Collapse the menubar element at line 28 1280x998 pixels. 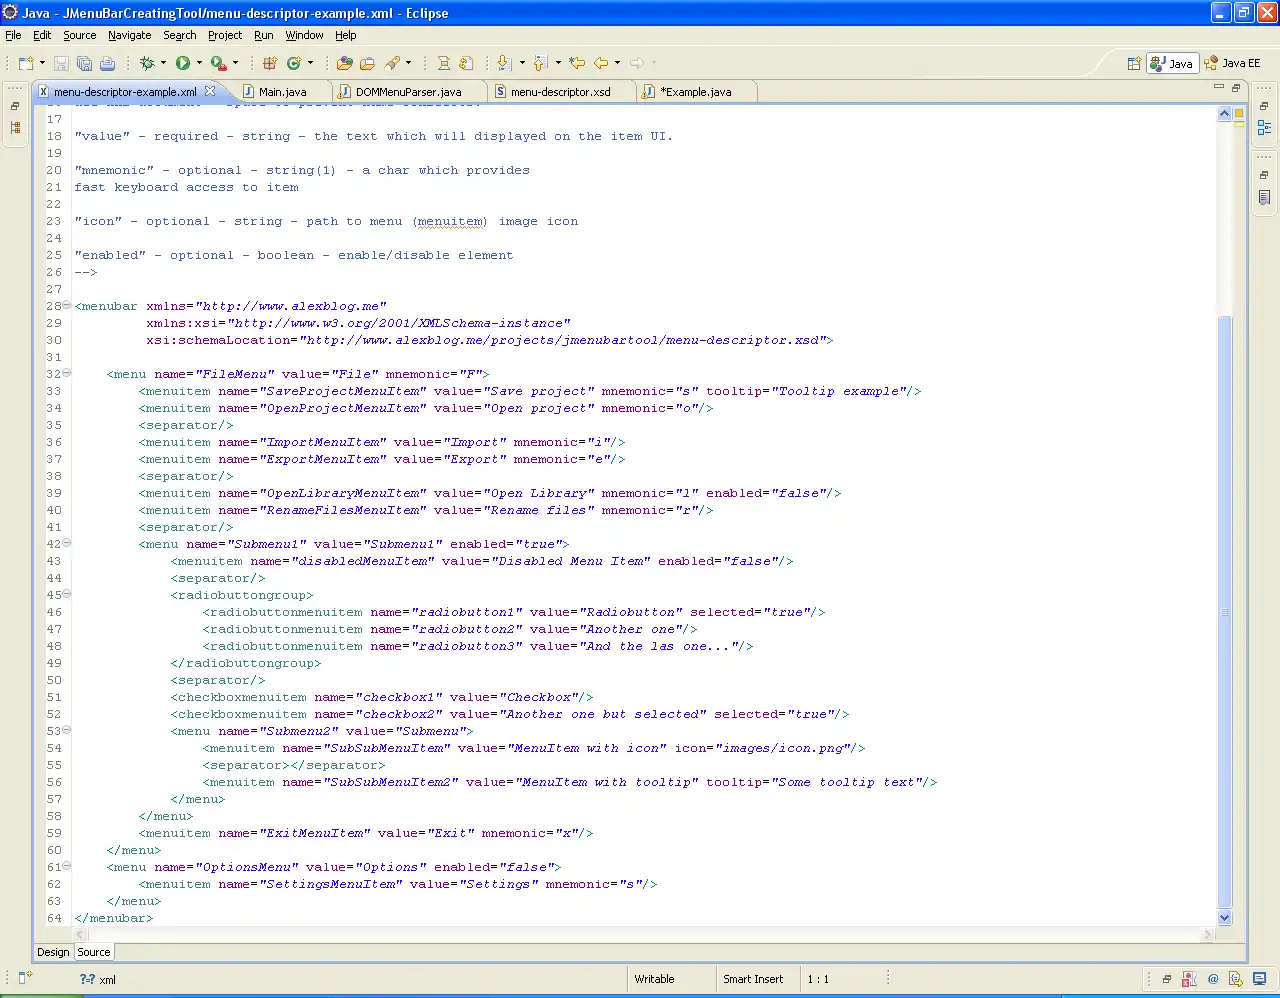coord(67,305)
